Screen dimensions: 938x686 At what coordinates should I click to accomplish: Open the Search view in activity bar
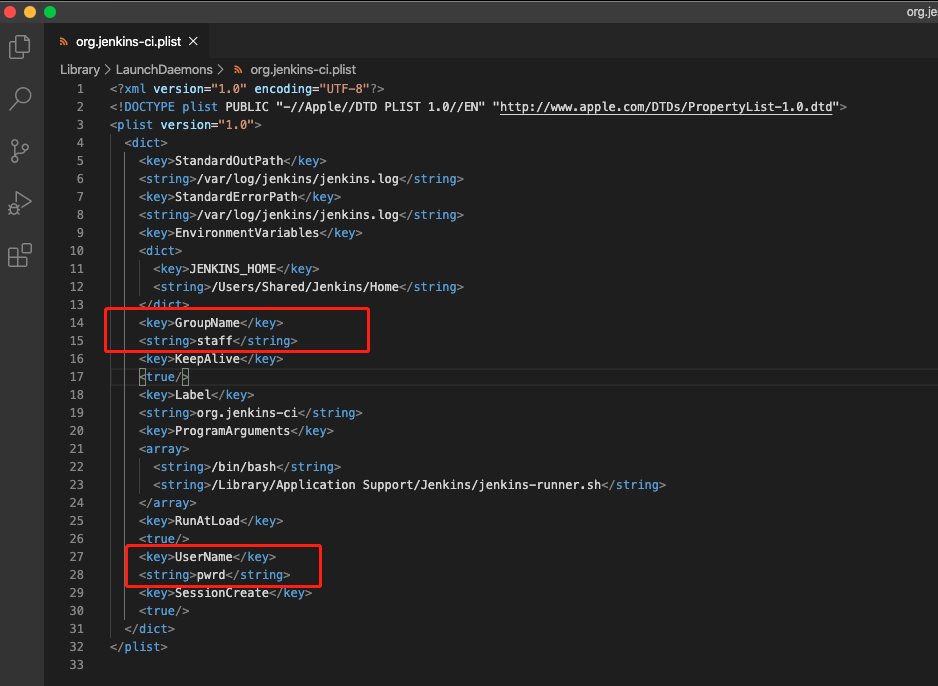click(x=20, y=98)
